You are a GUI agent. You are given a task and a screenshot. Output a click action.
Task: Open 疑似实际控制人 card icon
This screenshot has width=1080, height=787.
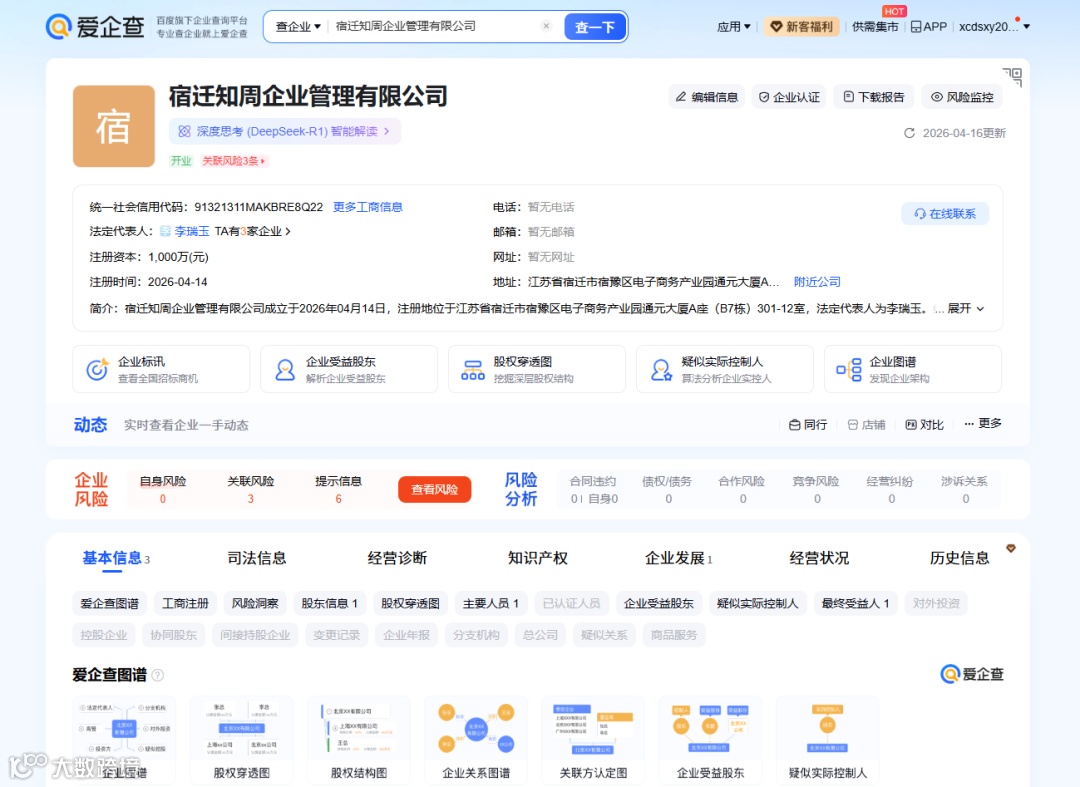(661, 370)
